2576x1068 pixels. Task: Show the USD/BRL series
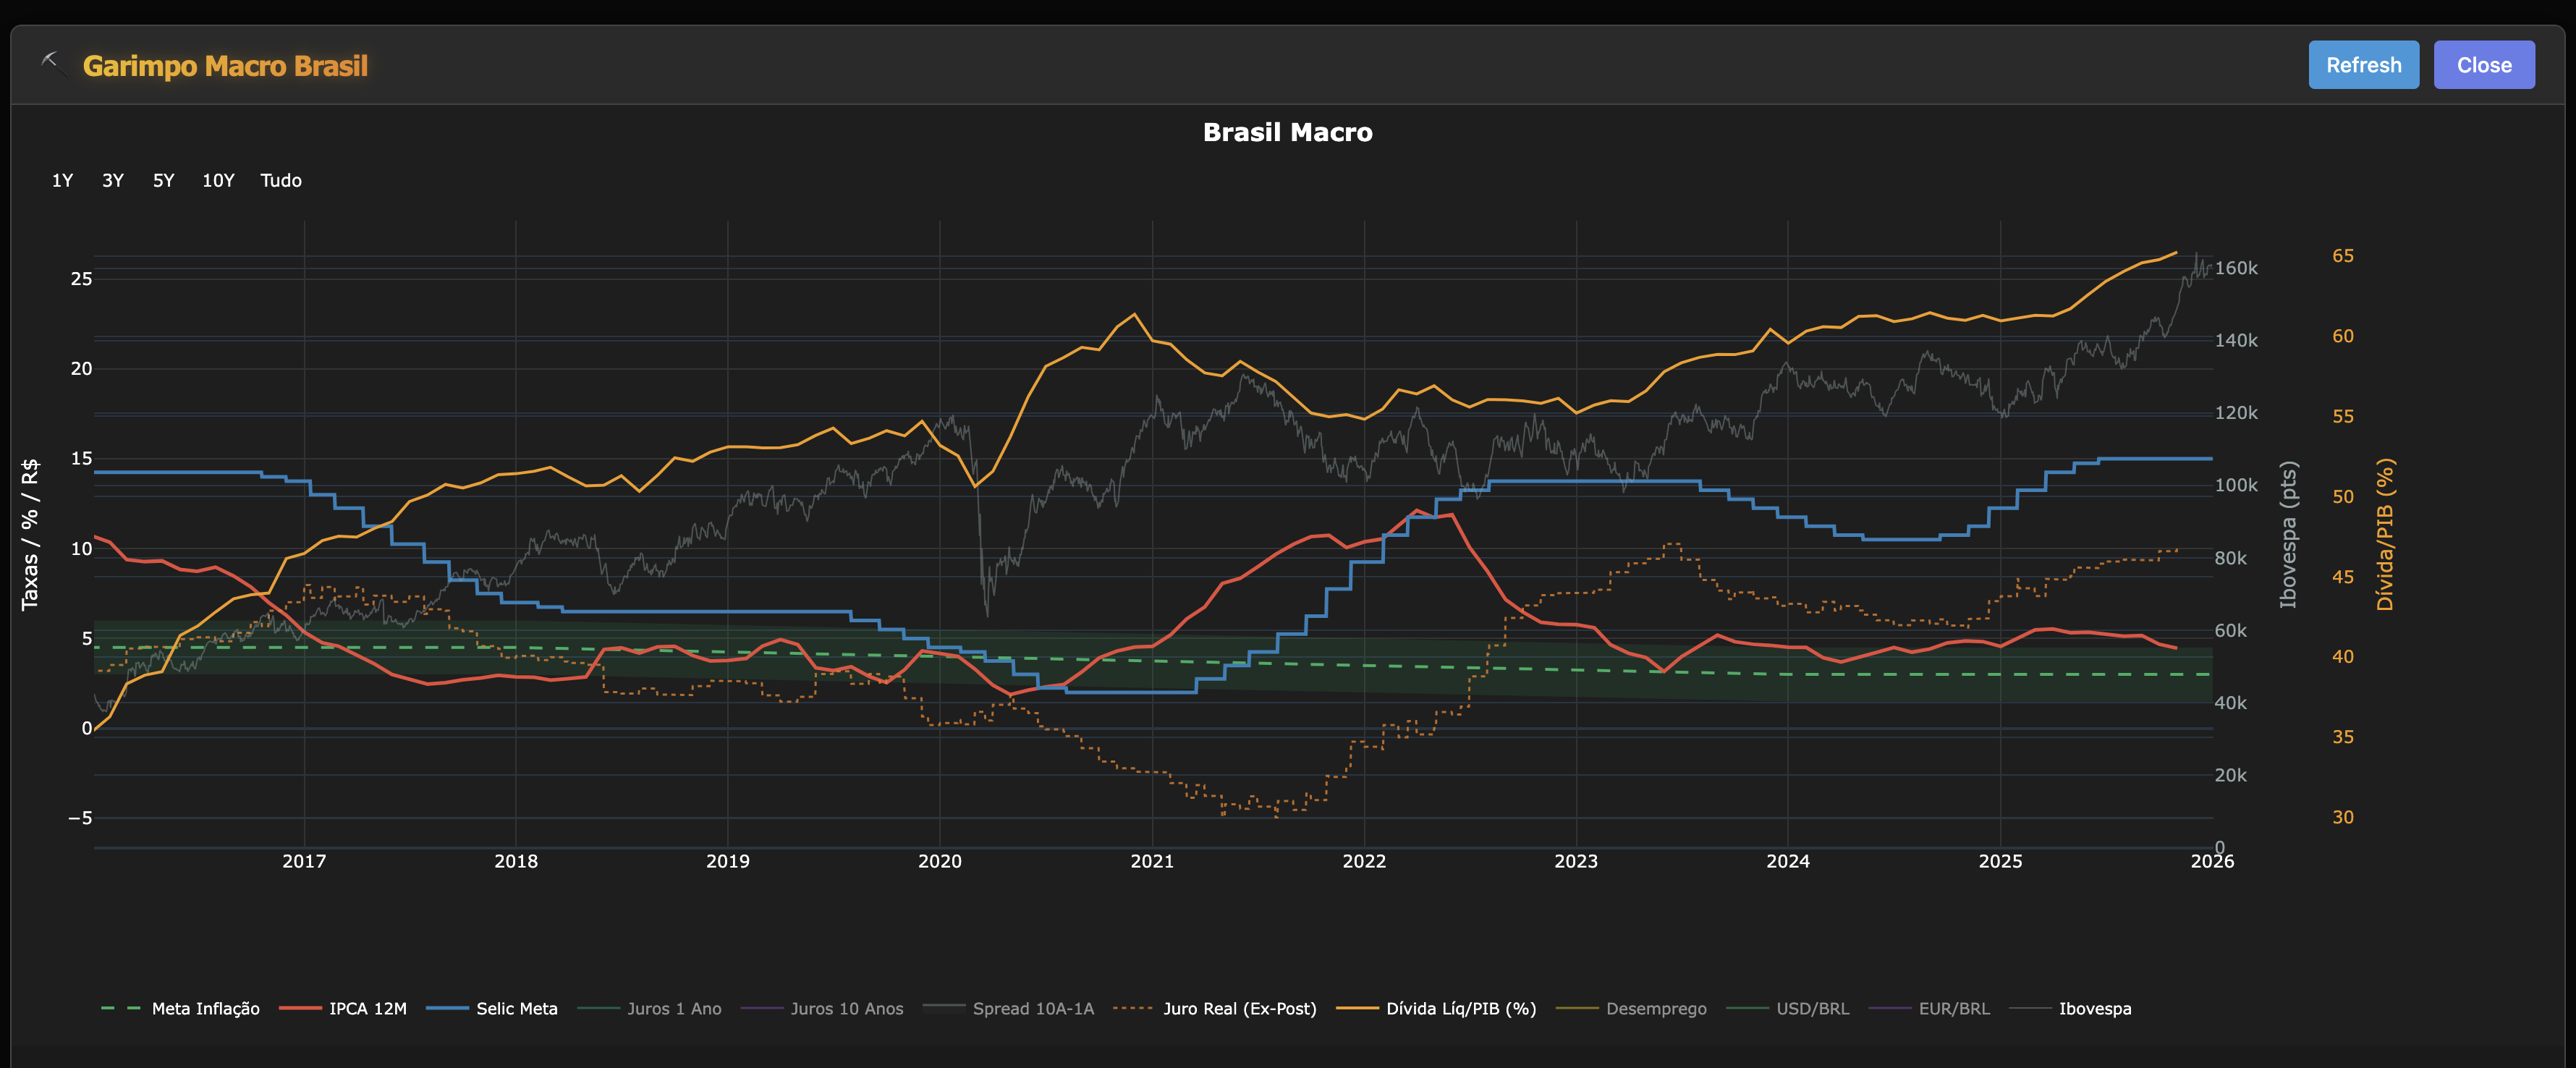[x=1812, y=1009]
